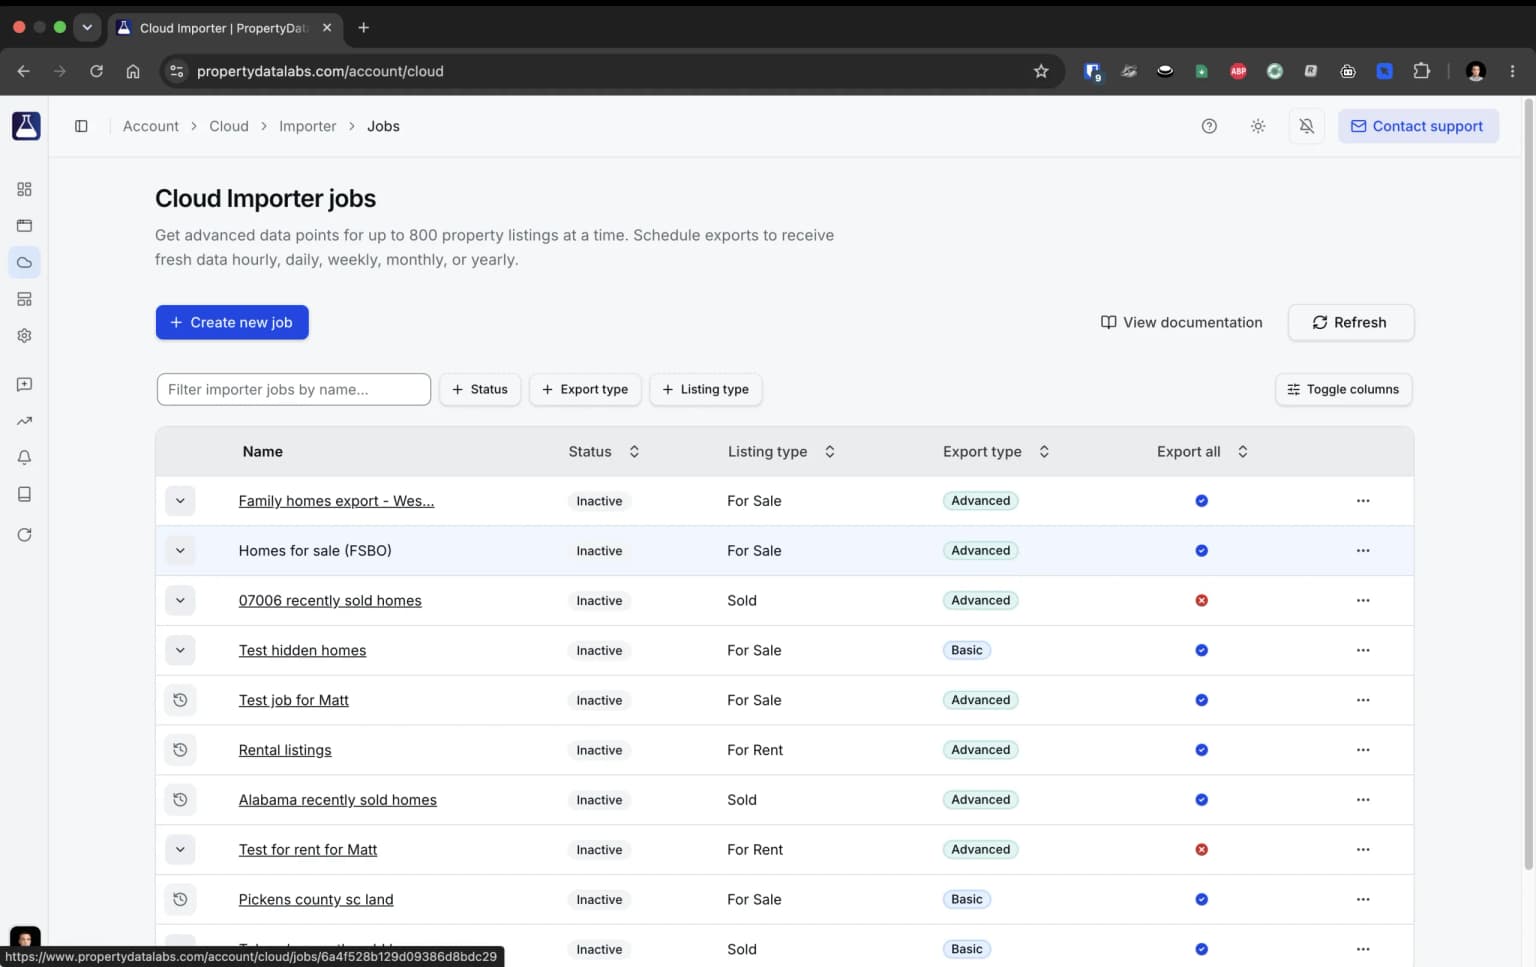The width and height of the screenshot is (1536, 967).
Task: Select the Cloud Importer browser tab
Action: point(225,28)
